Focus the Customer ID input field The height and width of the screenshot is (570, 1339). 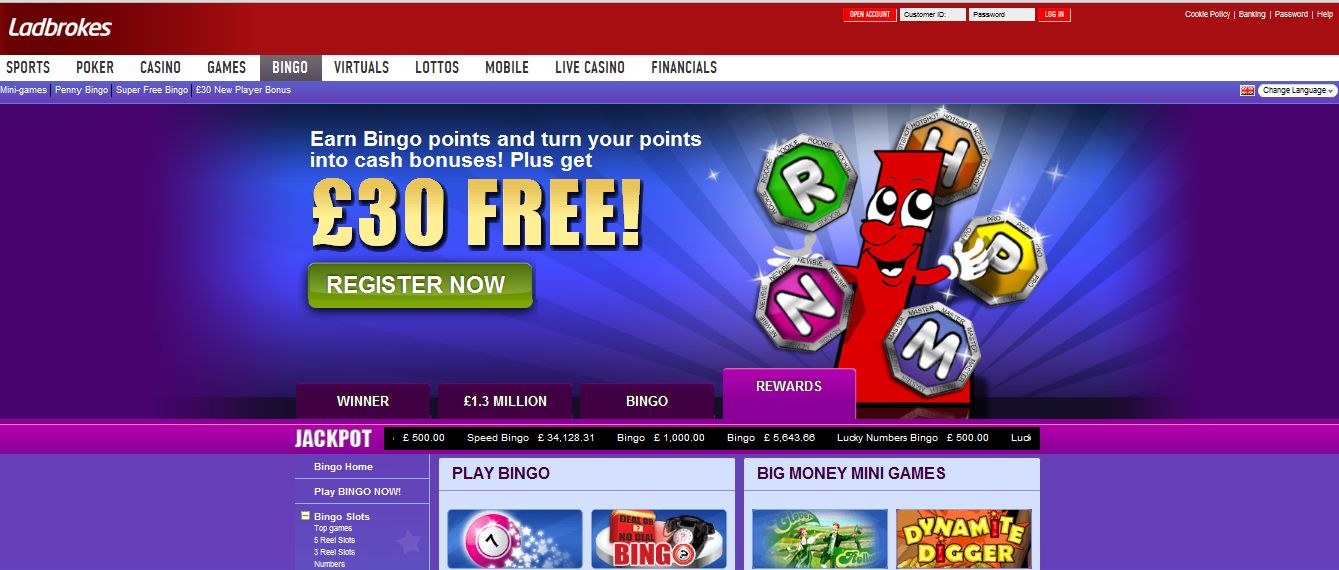pos(933,14)
